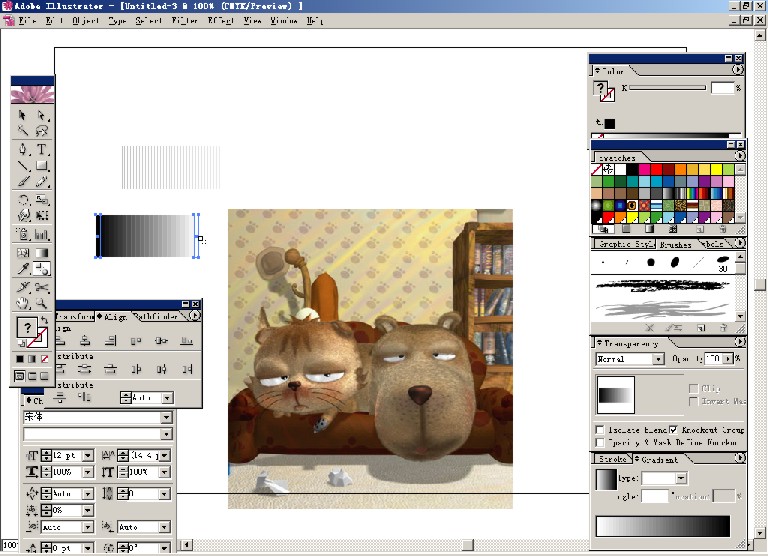
Task: Set fill to None in toolbox
Action: click(x=45, y=359)
